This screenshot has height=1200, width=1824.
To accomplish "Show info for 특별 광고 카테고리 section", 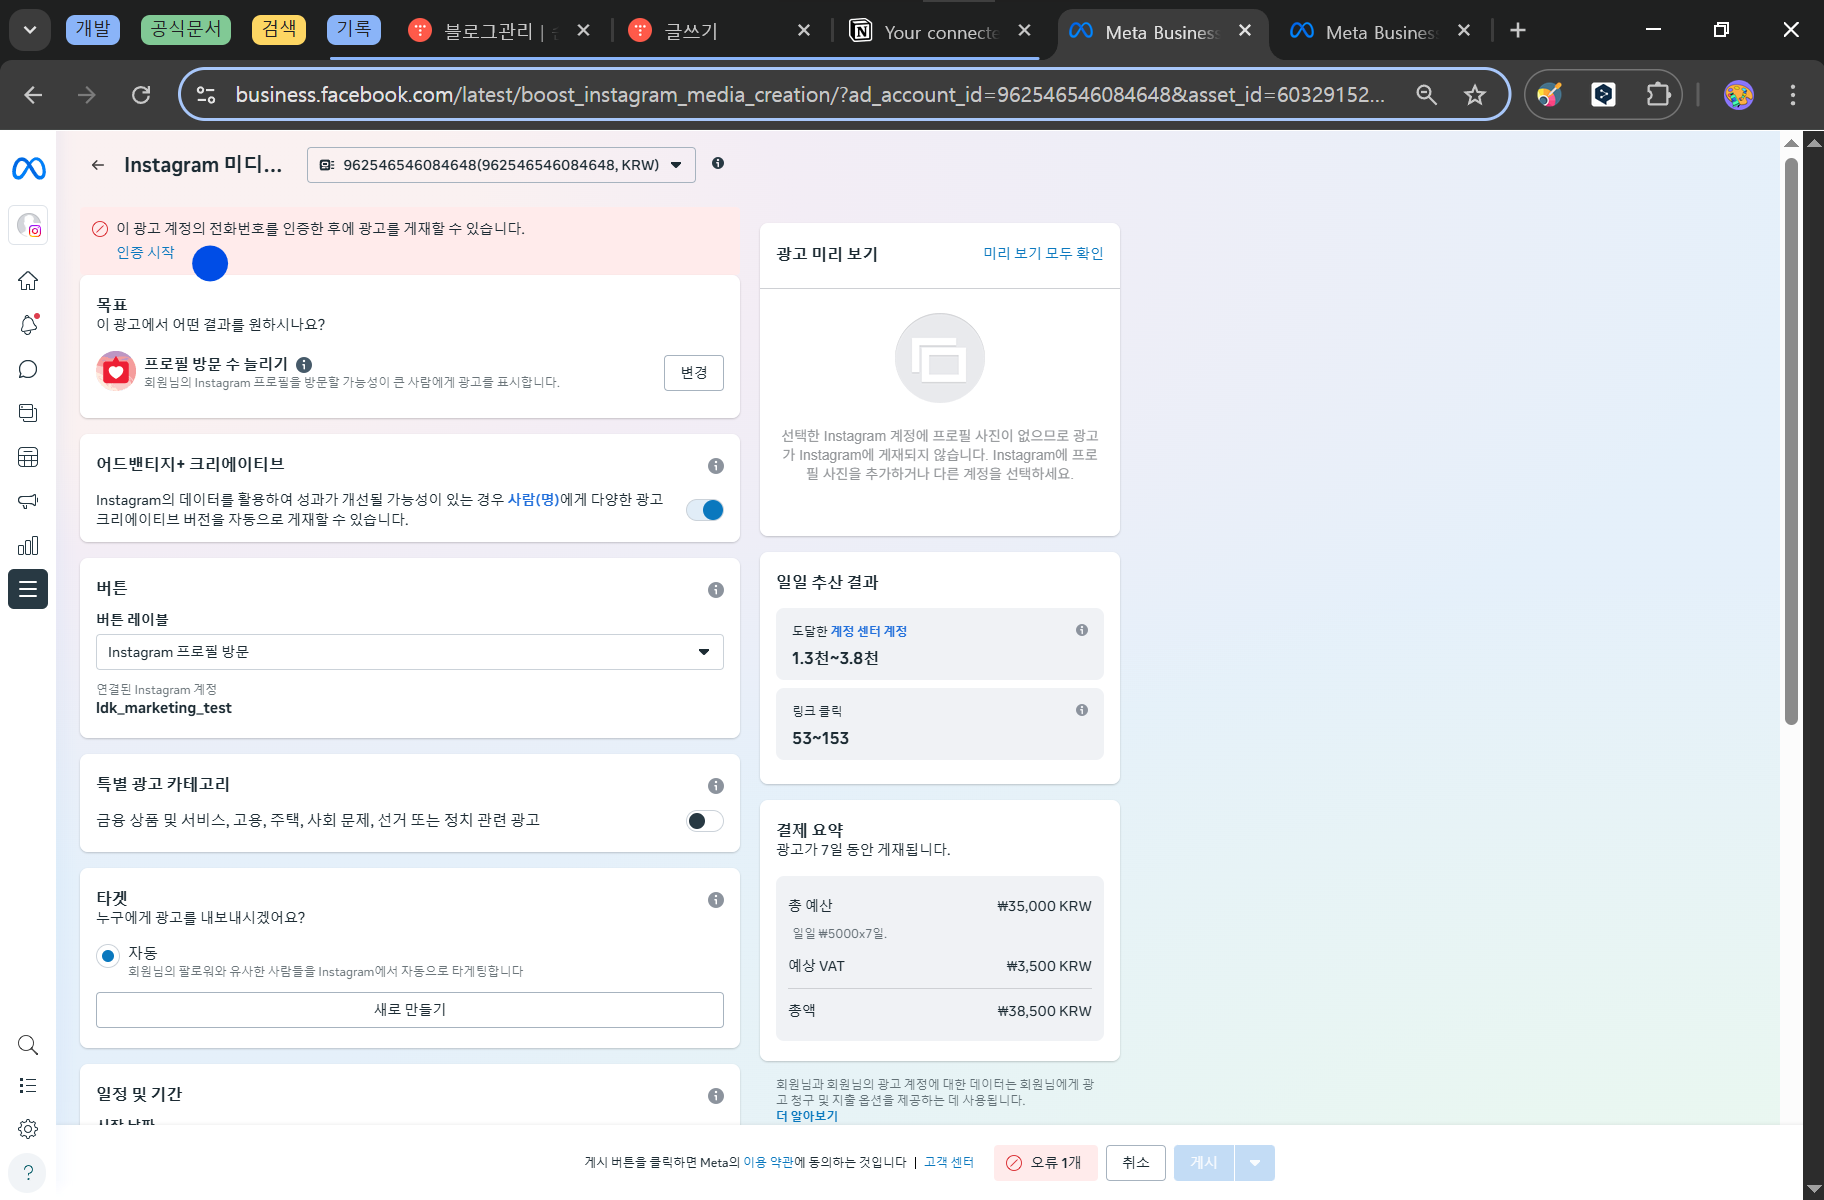I will (716, 786).
